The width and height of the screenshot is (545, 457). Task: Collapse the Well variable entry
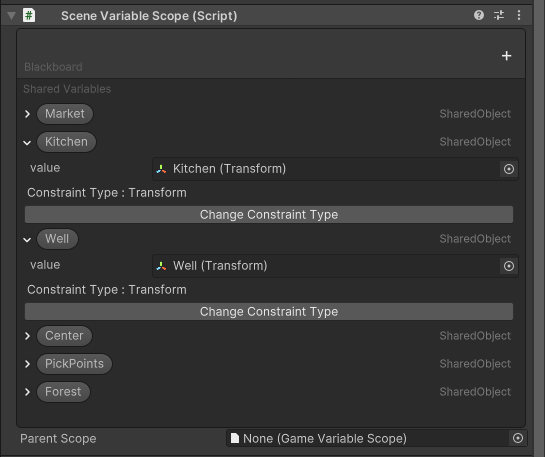coord(27,239)
